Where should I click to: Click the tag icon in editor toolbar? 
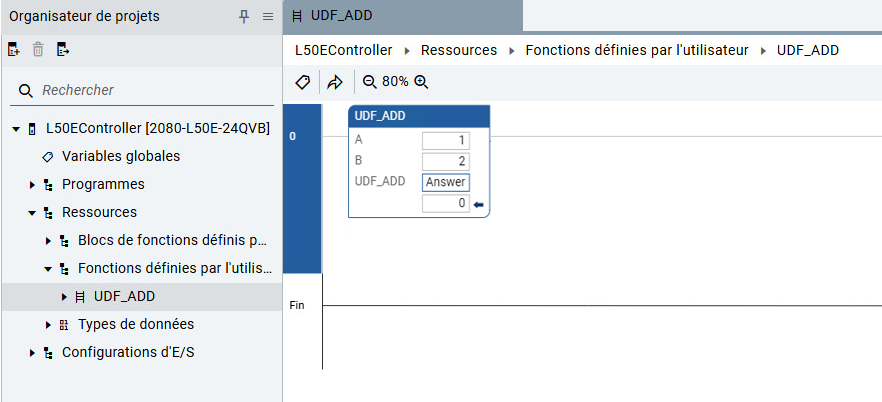point(303,83)
